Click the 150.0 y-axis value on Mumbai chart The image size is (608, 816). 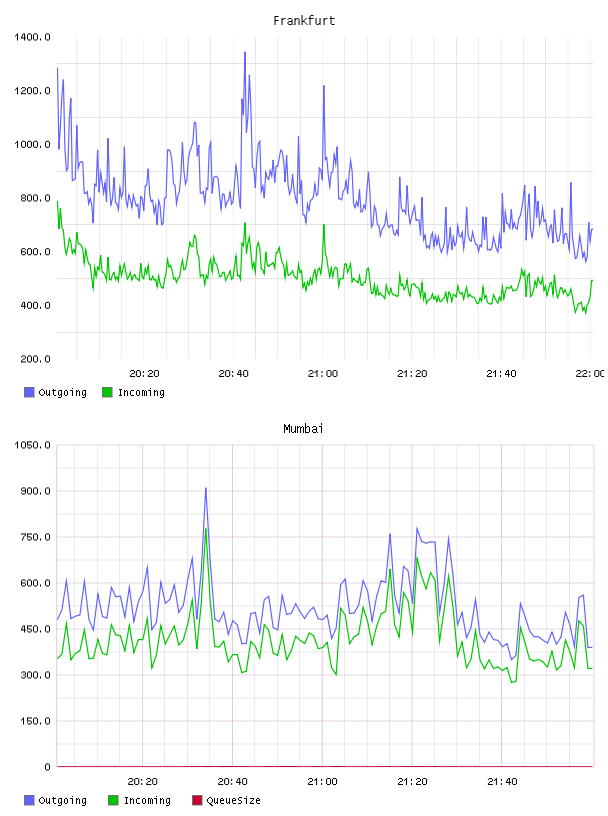point(35,721)
